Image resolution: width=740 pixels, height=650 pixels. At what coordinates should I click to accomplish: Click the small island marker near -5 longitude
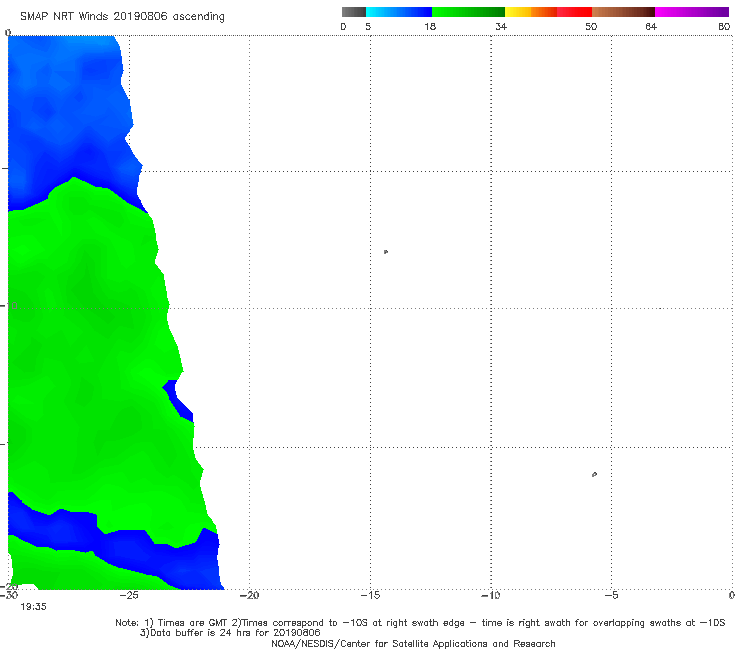click(x=594, y=474)
